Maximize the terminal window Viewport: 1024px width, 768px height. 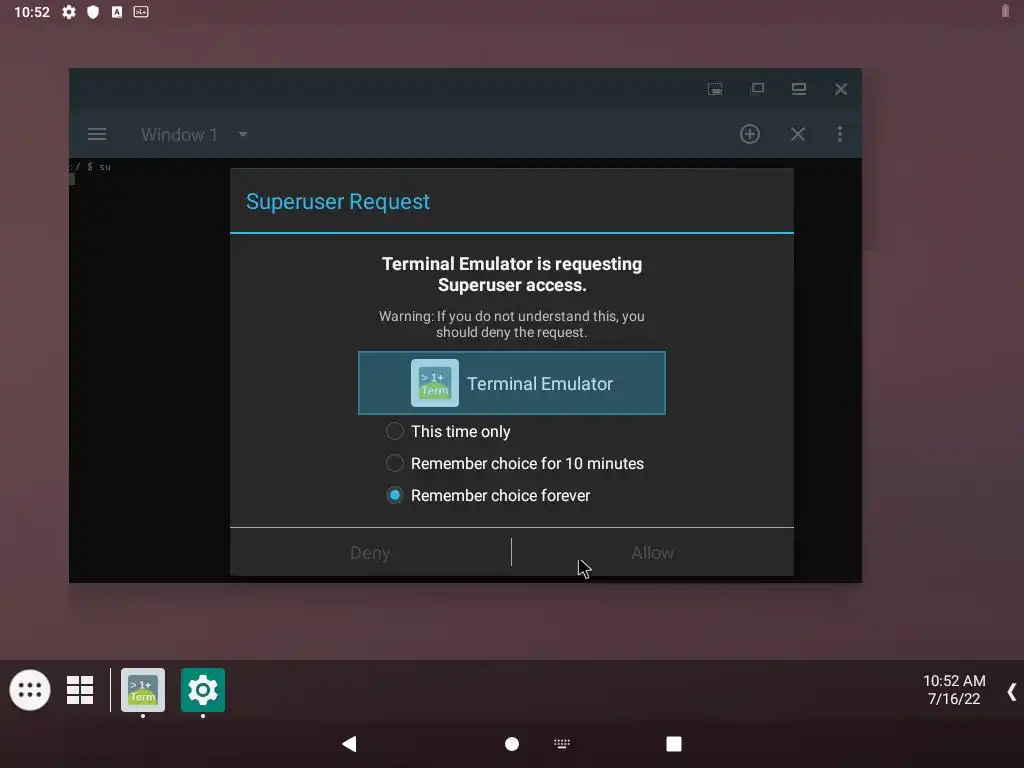[799, 89]
